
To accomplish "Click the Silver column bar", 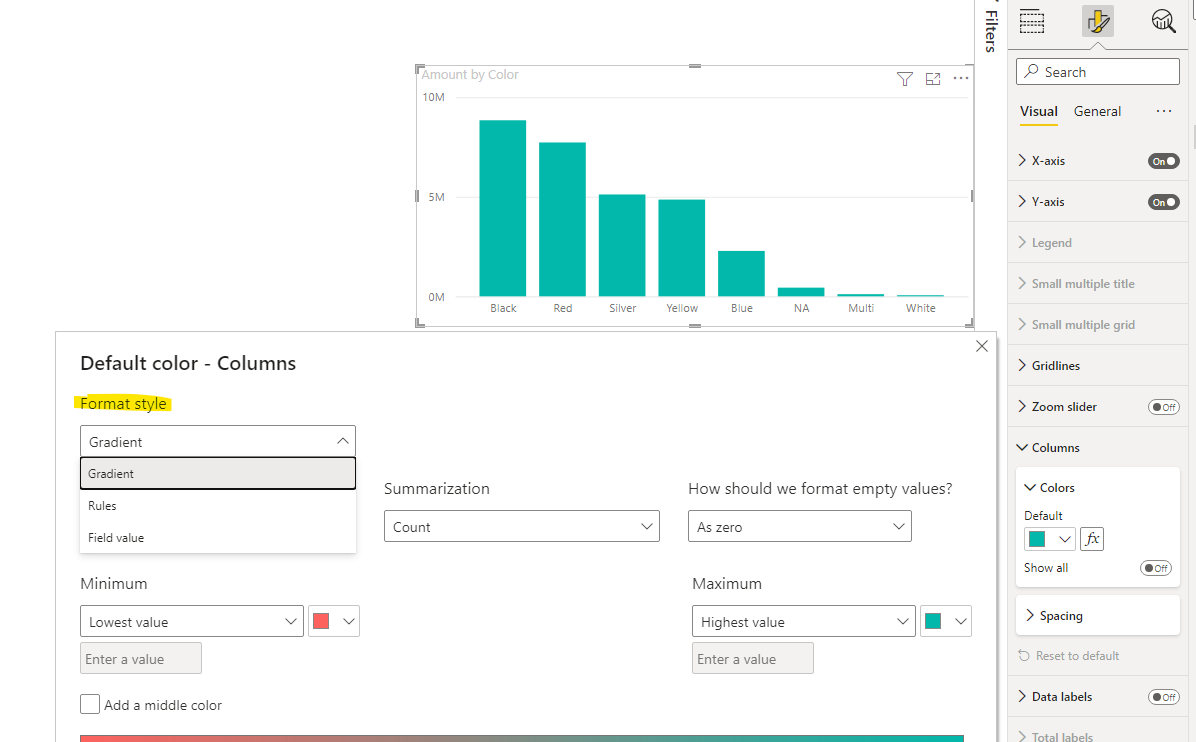I will (x=622, y=246).
